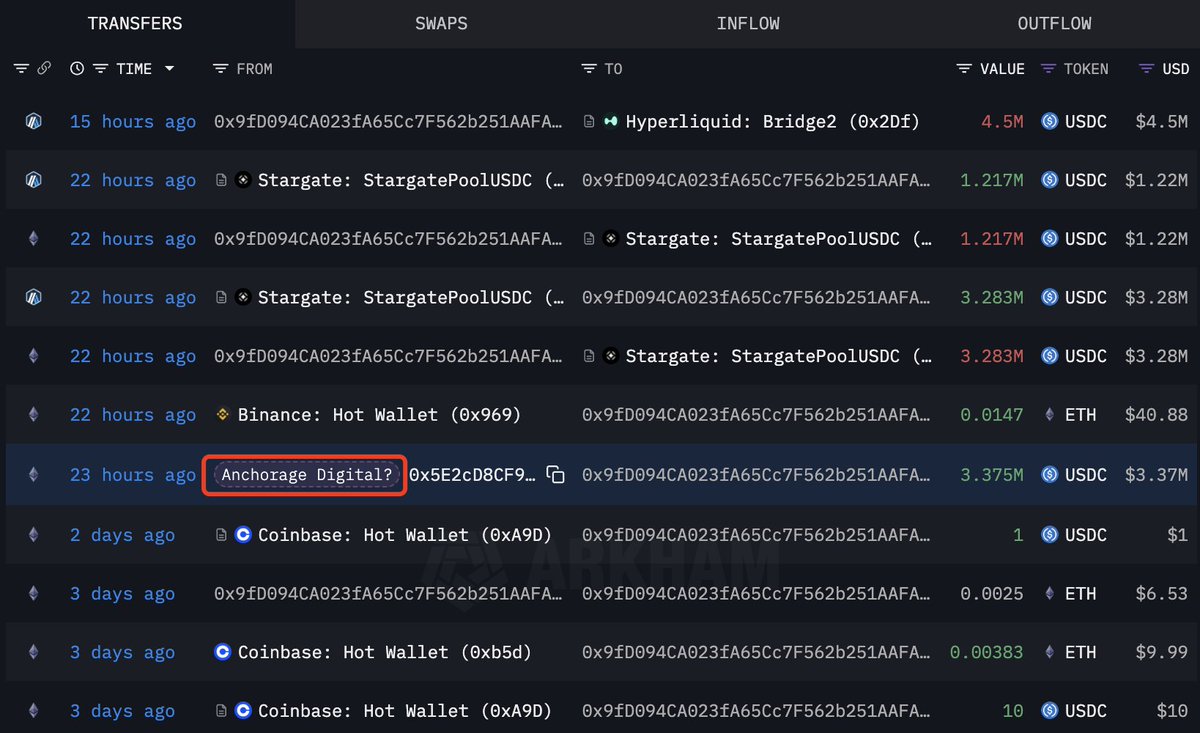
Task: Click recipient address in Binance Hot Wallet row
Action: [x=756, y=415]
